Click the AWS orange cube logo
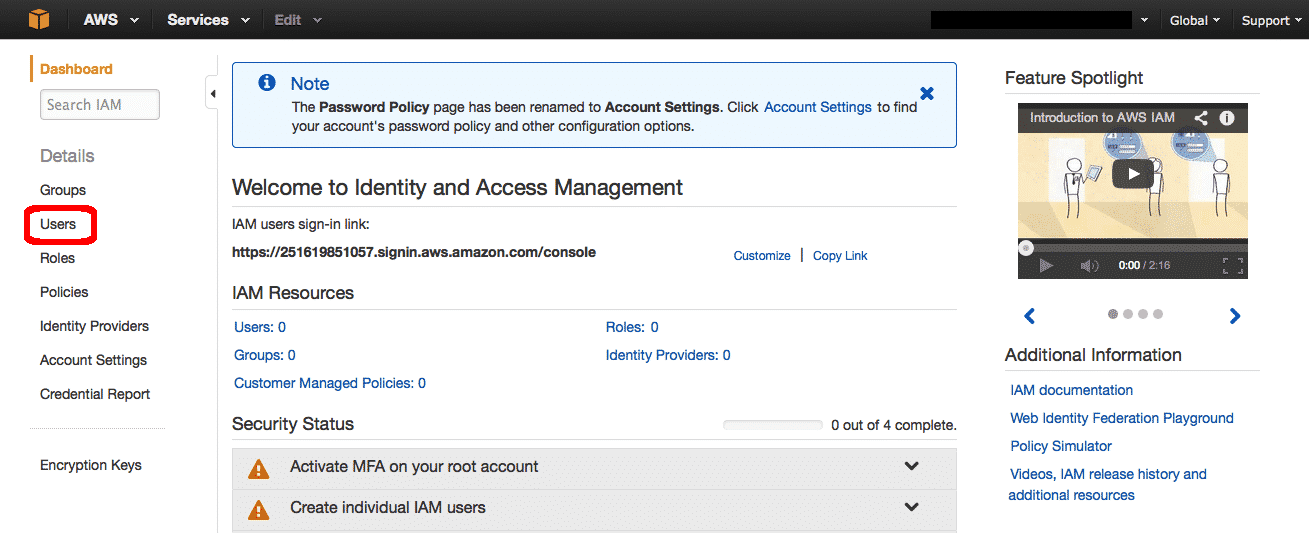 click(x=39, y=19)
